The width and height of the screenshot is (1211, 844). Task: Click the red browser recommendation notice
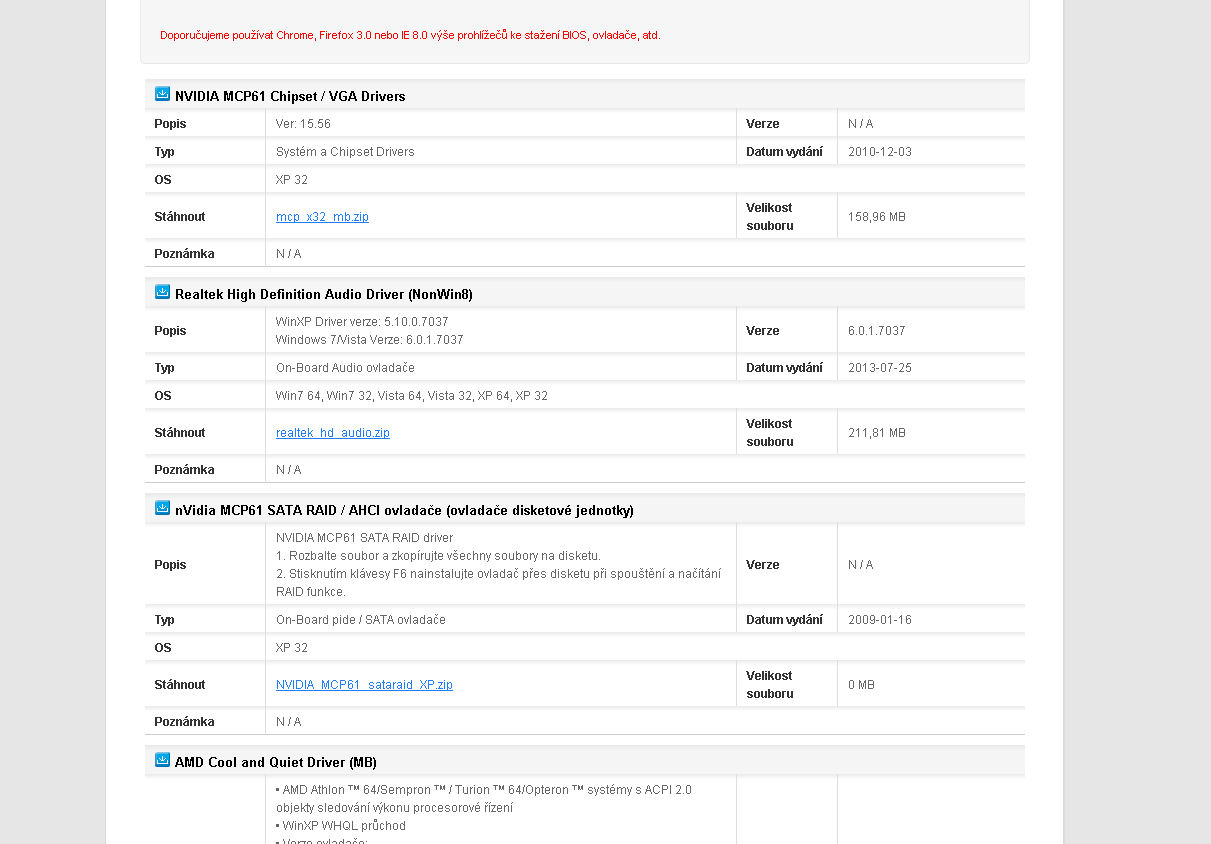coord(410,35)
